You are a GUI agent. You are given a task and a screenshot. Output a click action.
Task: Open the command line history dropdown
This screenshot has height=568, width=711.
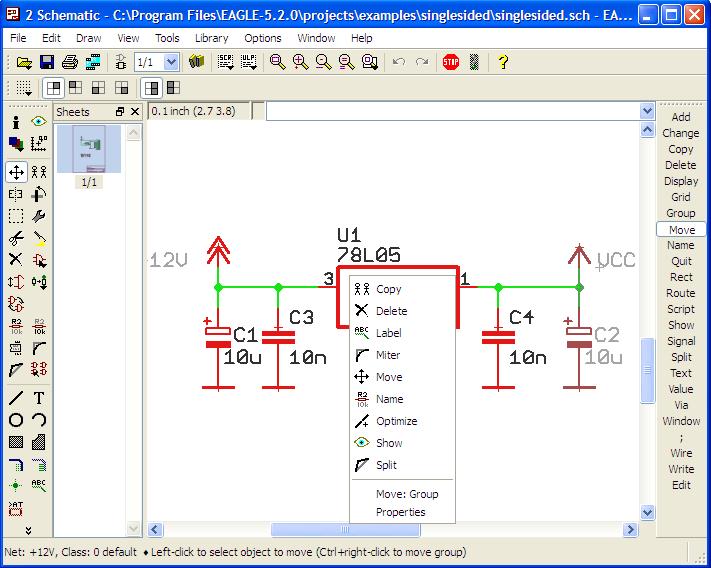[x=647, y=111]
